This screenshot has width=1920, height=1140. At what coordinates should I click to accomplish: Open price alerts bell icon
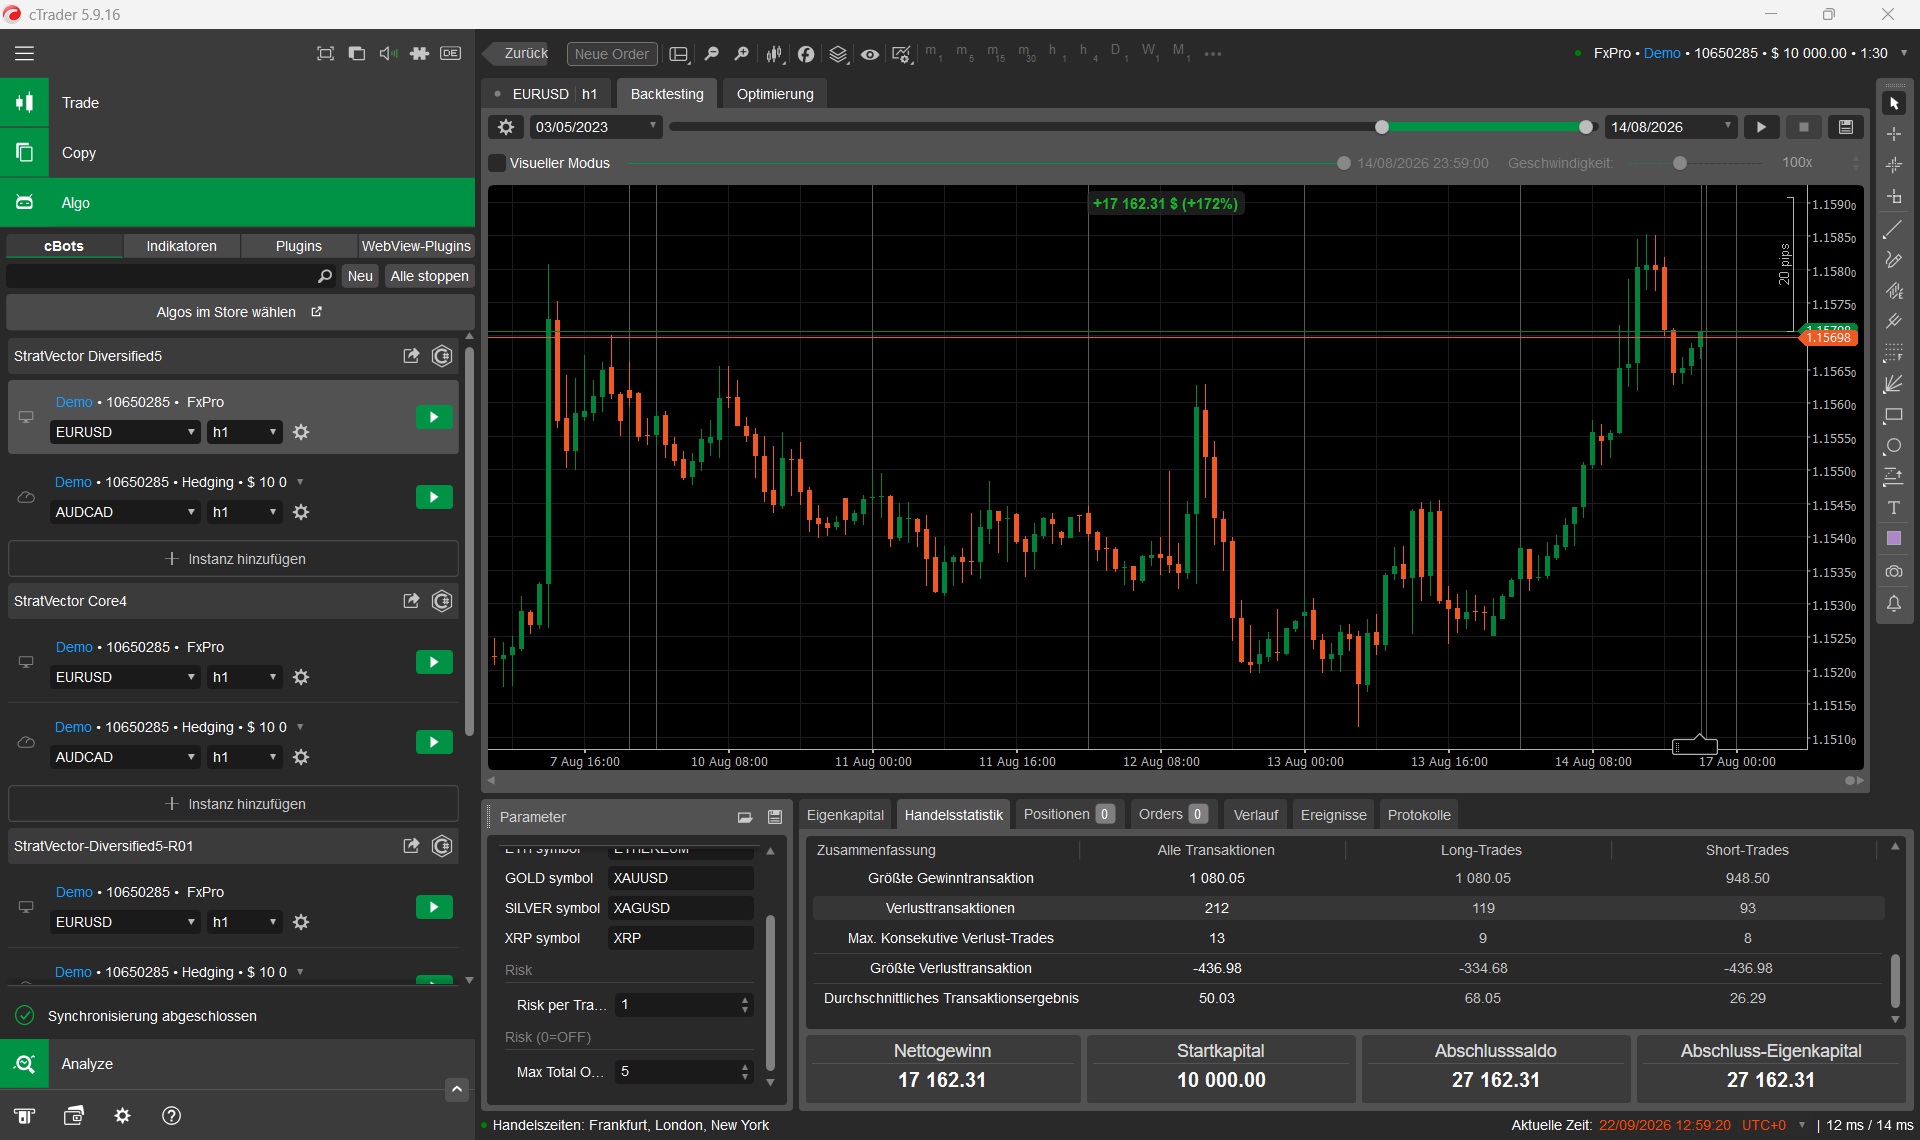tap(1894, 604)
